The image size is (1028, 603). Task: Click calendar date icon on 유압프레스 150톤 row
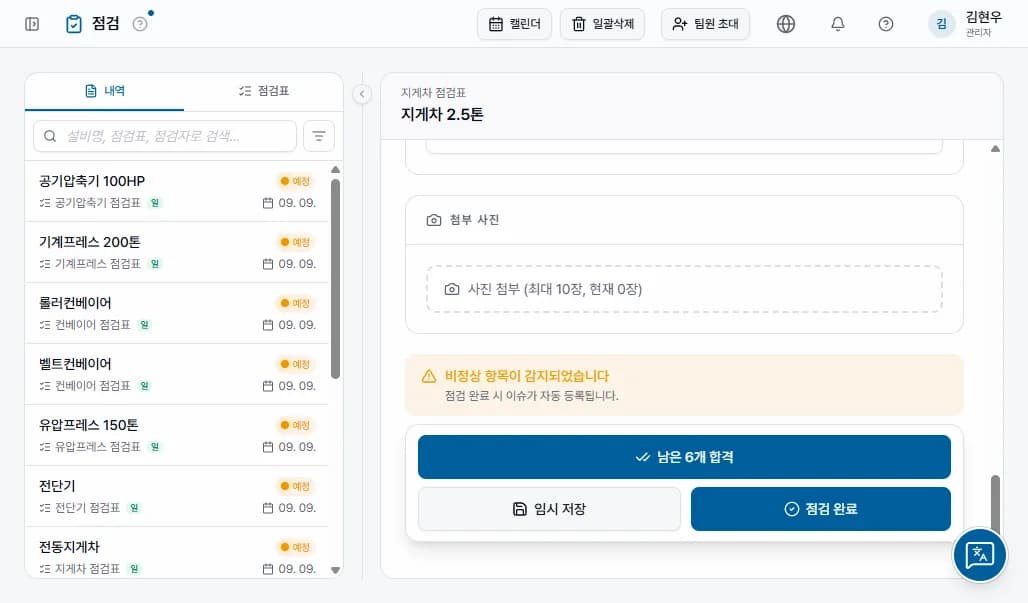tap(267, 447)
